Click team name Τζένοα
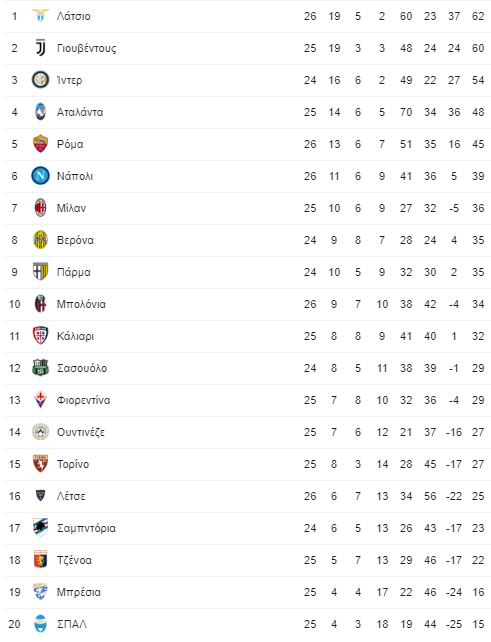This screenshot has width=491, height=642. pyautogui.click(x=74, y=560)
